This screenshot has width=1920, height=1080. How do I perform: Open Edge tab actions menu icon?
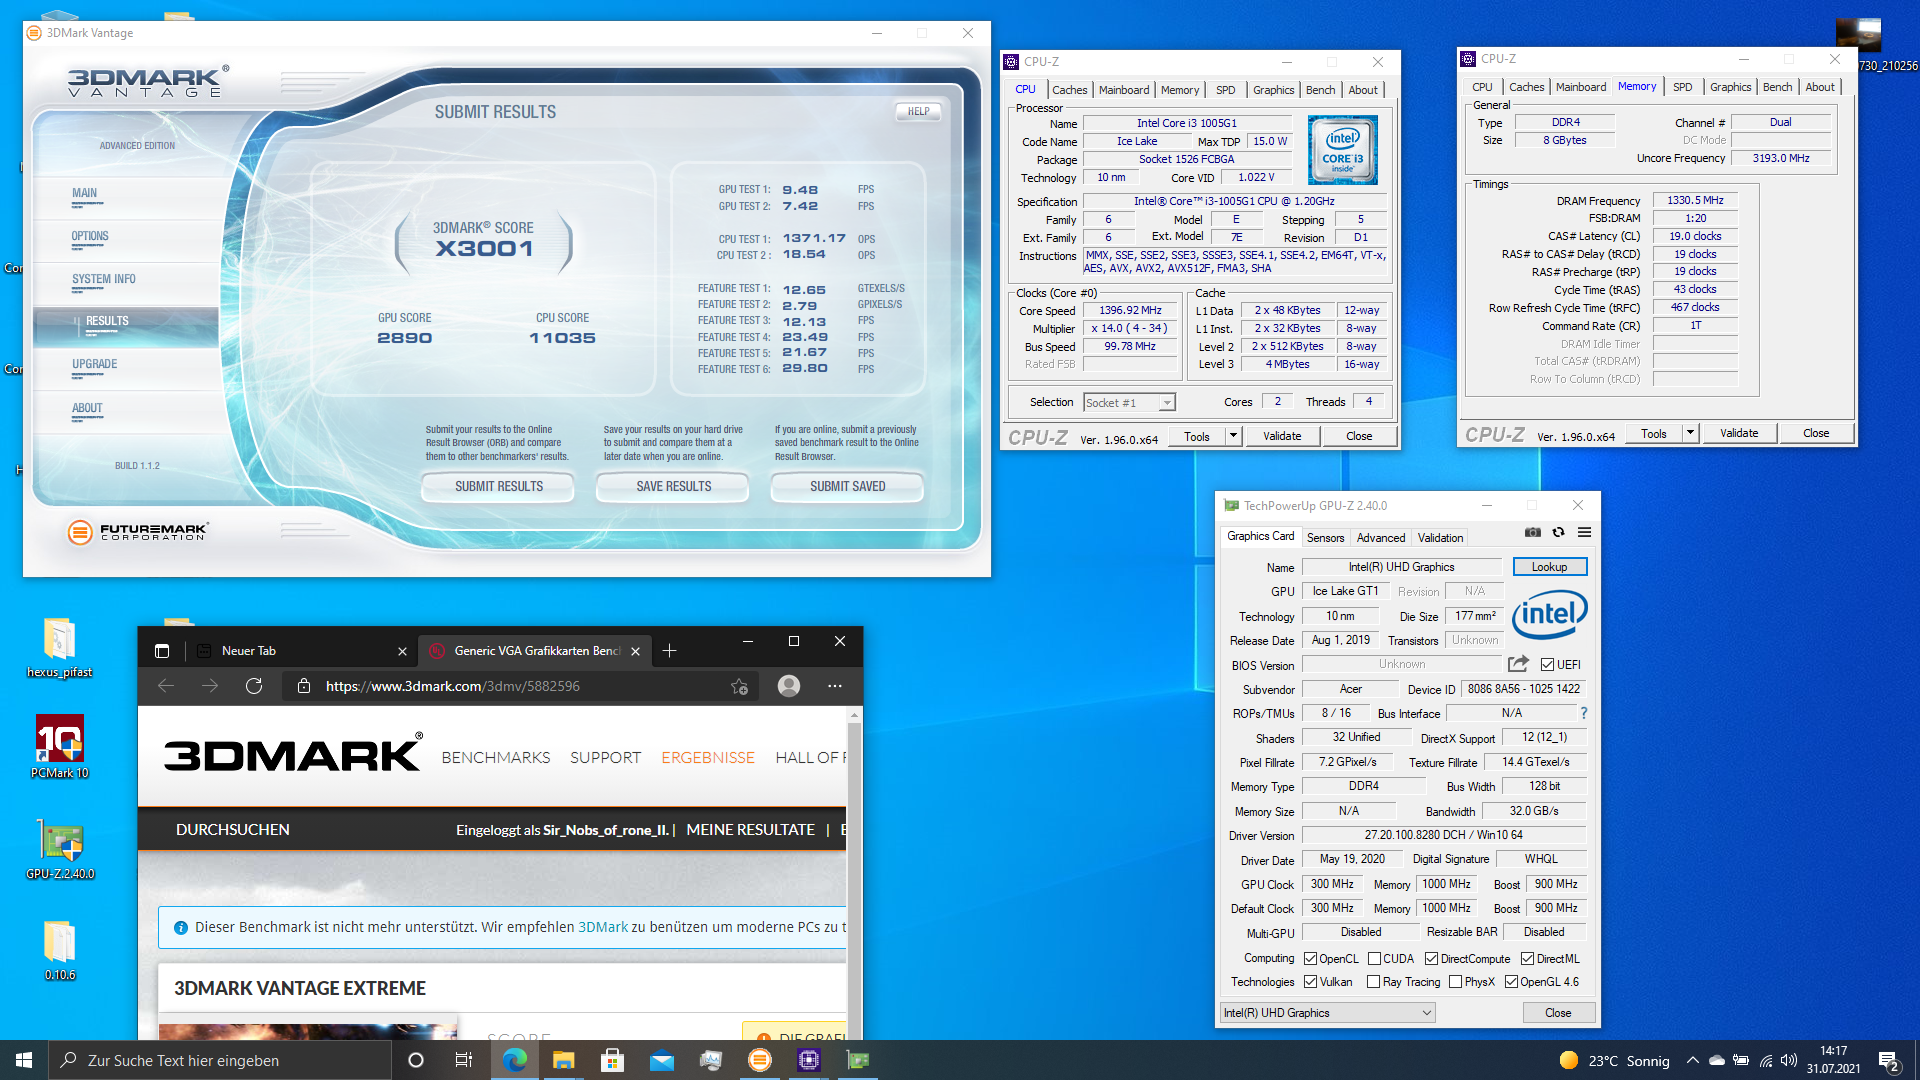click(162, 651)
